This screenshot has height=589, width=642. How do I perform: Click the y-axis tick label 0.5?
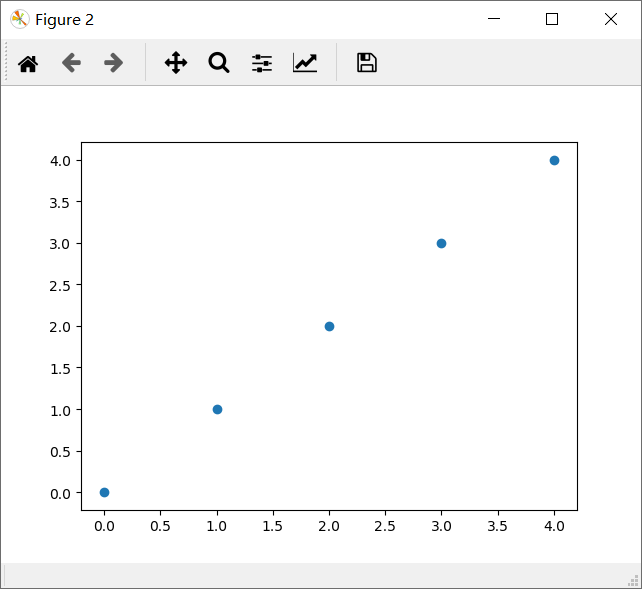(x=60, y=452)
